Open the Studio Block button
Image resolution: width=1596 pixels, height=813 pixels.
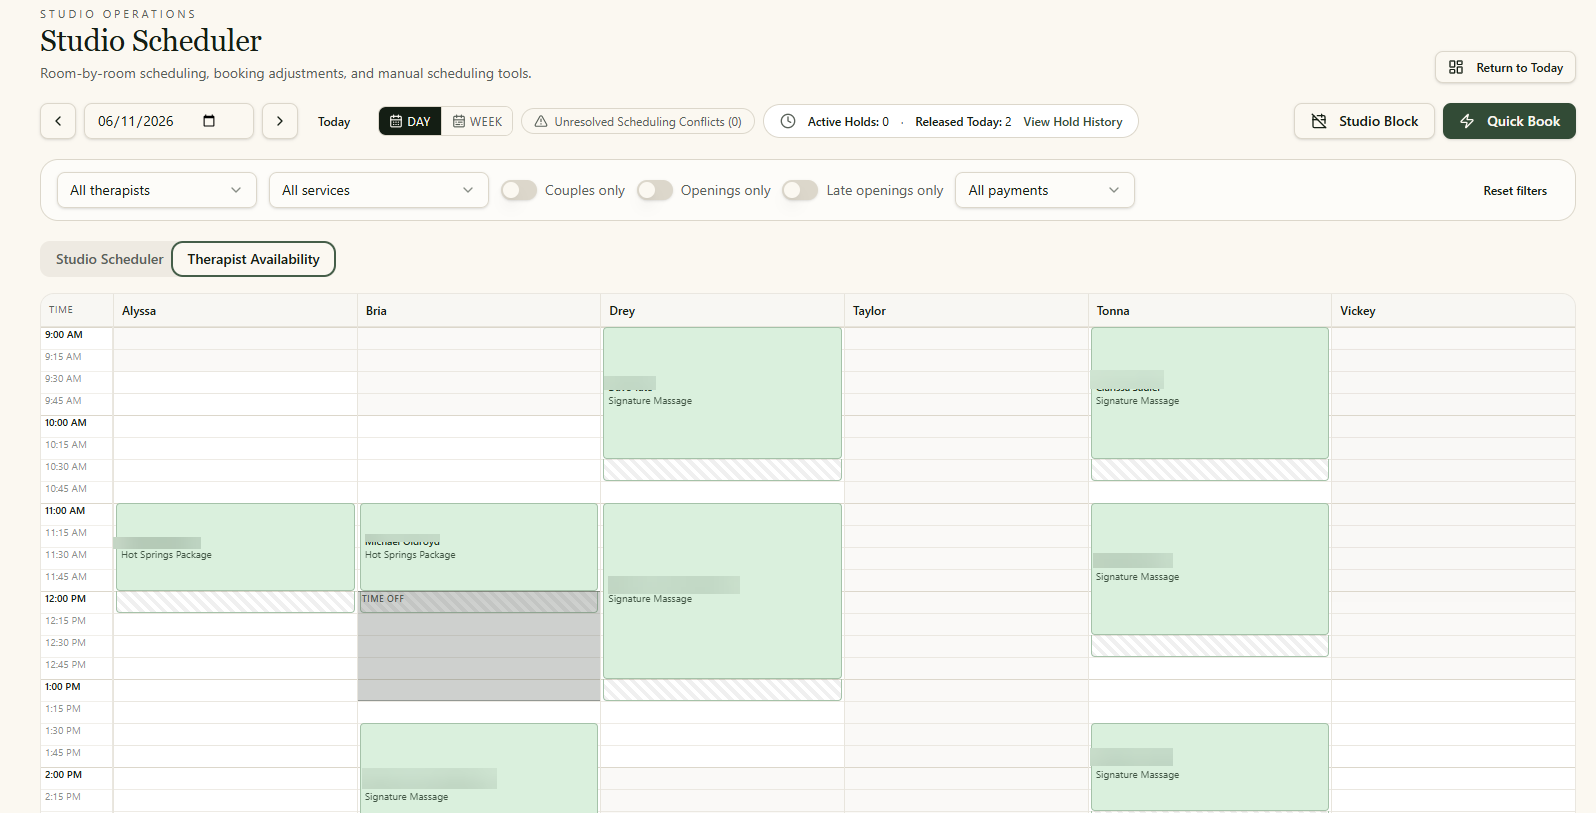(1364, 121)
